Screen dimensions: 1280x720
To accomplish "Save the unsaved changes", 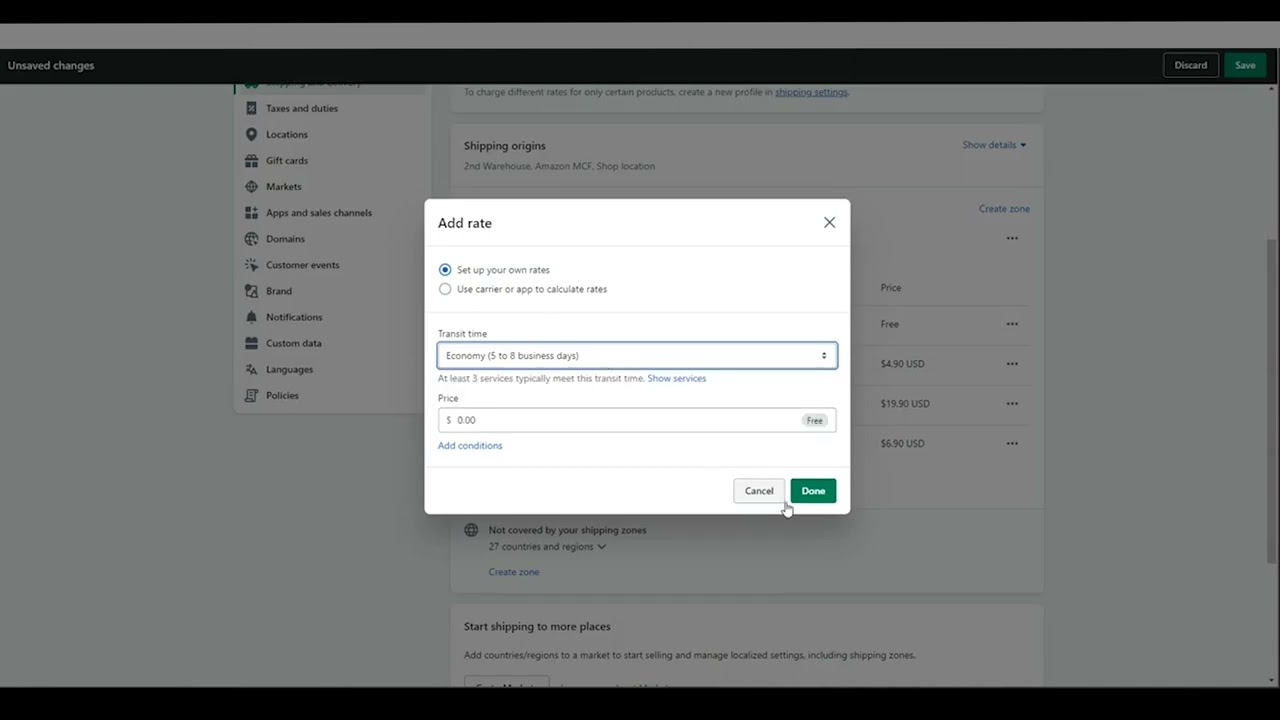I will [1245, 65].
